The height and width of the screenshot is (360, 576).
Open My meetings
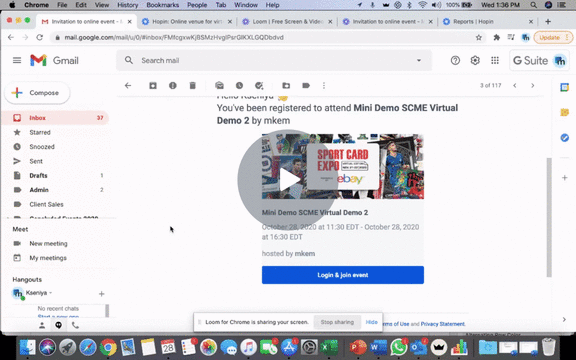(x=48, y=258)
